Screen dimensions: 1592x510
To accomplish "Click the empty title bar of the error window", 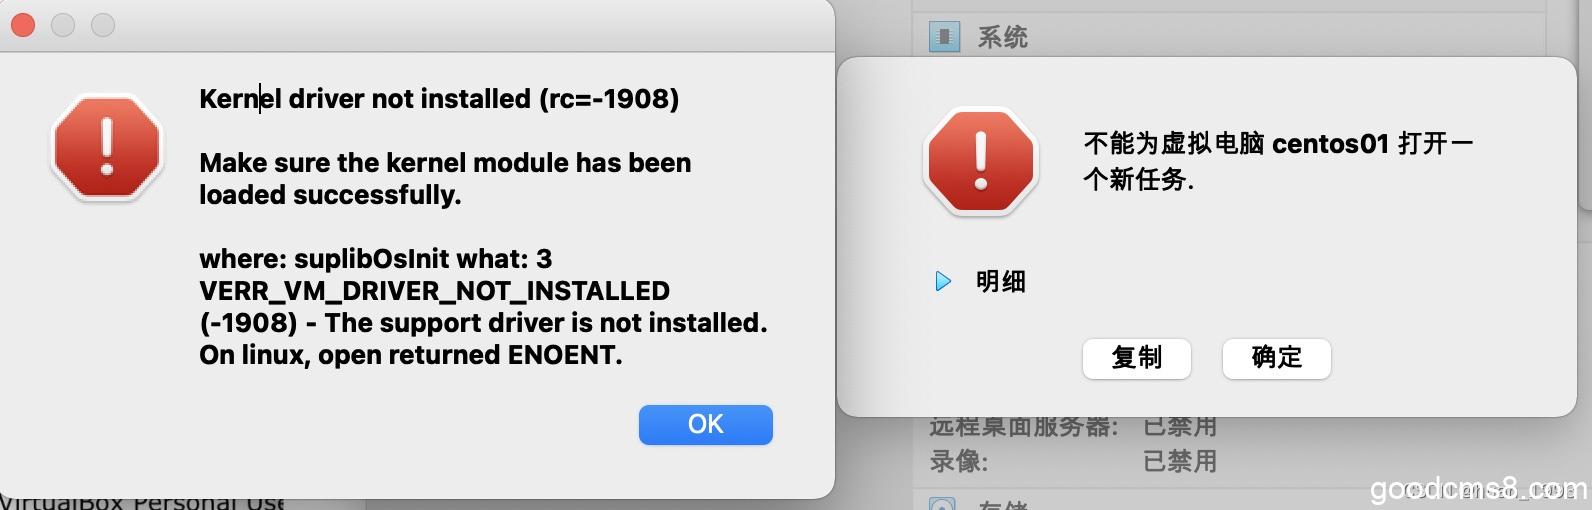I will [470, 25].
